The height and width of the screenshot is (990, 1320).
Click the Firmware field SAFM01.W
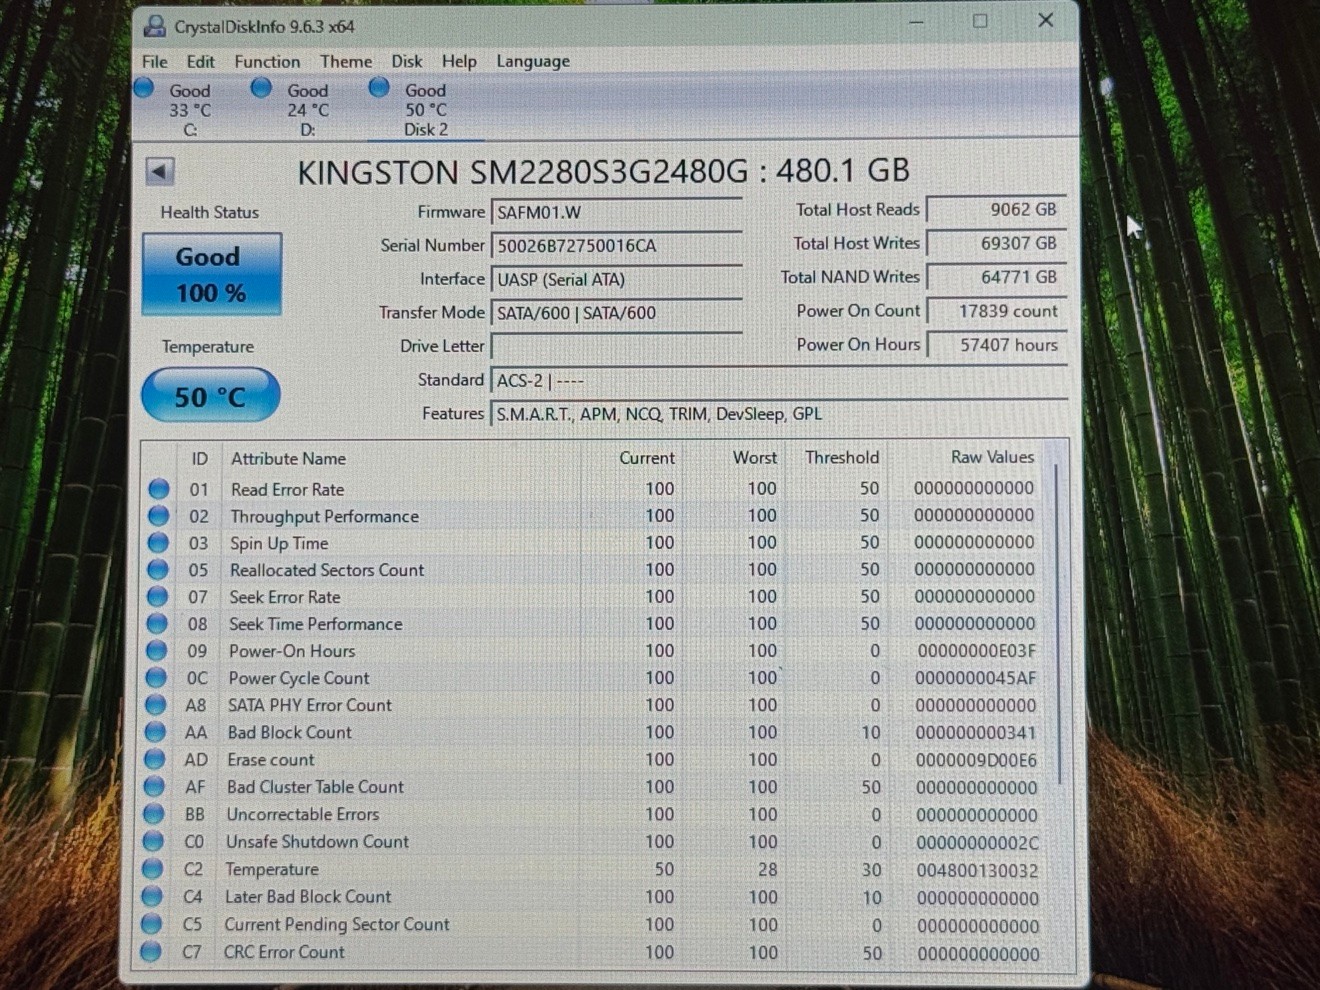pyautogui.click(x=616, y=212)
